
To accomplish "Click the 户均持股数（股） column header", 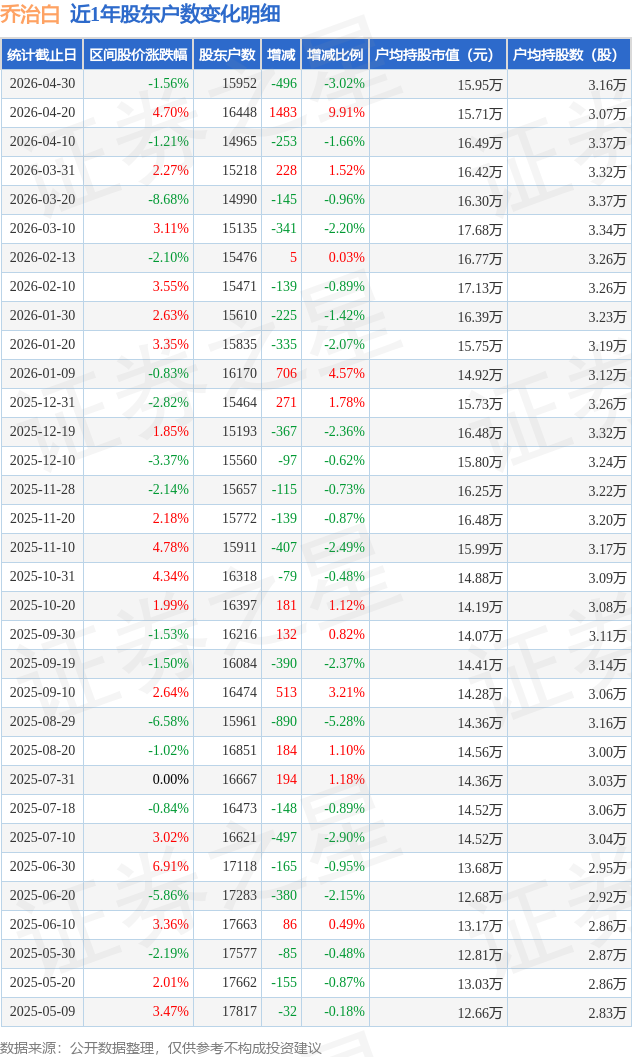I will (x=569, y=55).
